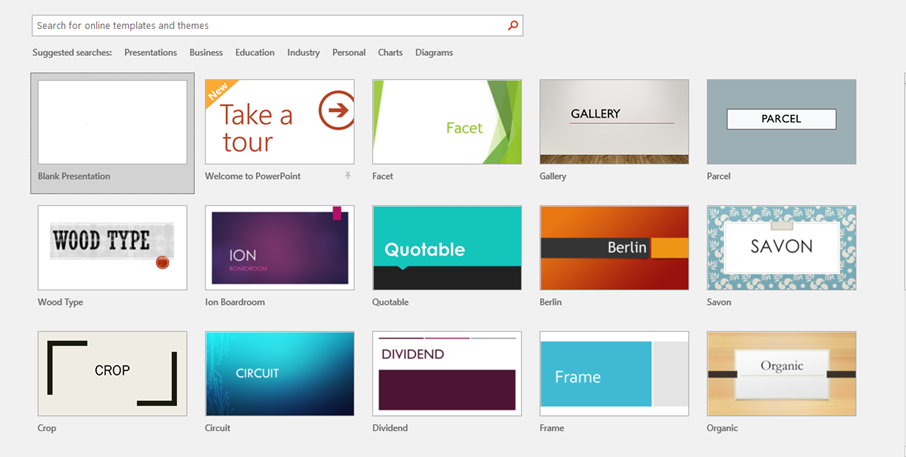The width and height of the screenshot is (906, 457).
Task: Search suggested category Business
Action: click(206, 53)
